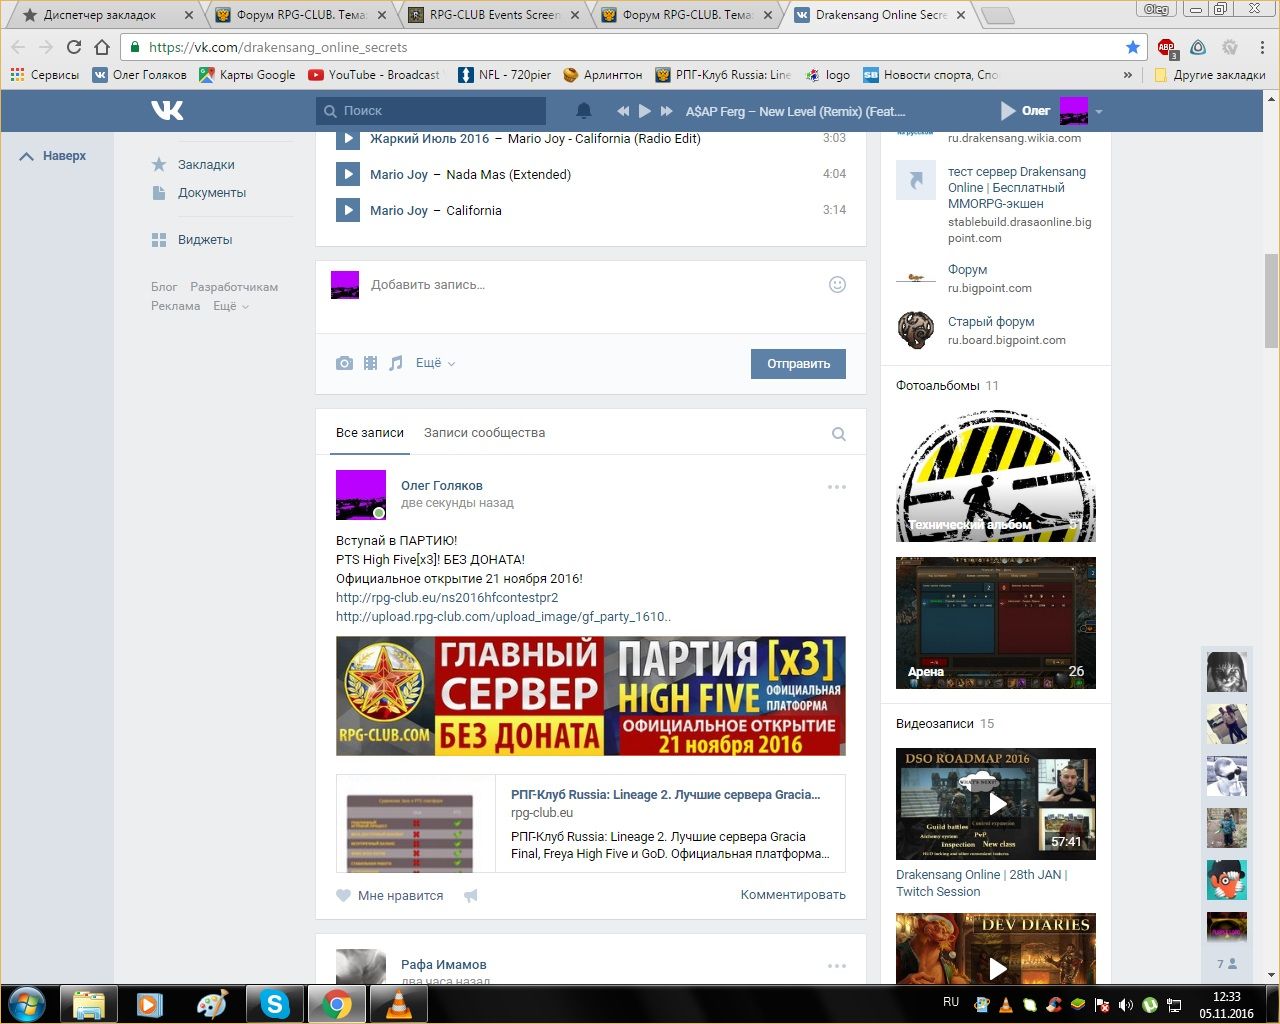Play the Жаркий Июль 2016 track
The height and width of the screenshot is (1024, 1280).
click(347, 139)
